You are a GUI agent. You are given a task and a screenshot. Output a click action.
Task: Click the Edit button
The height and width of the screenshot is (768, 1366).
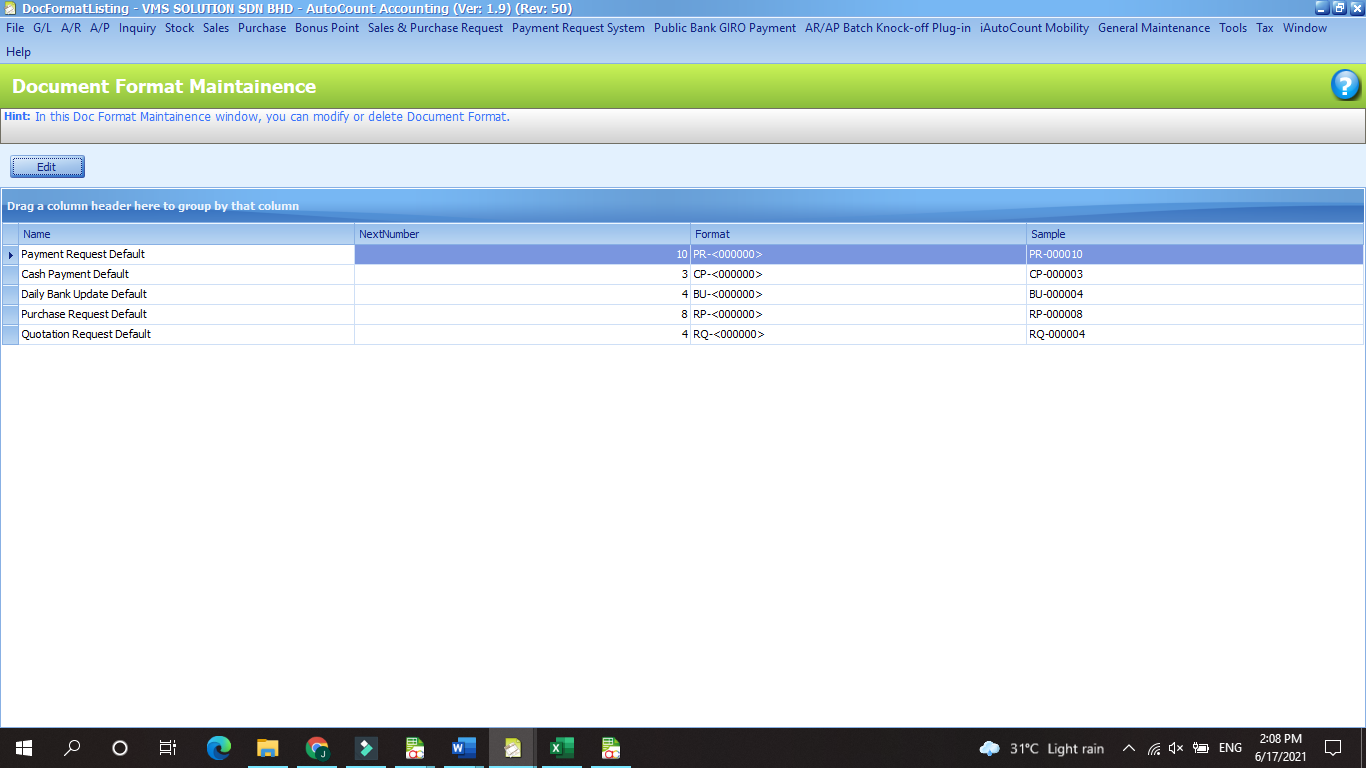click(47, 167)
